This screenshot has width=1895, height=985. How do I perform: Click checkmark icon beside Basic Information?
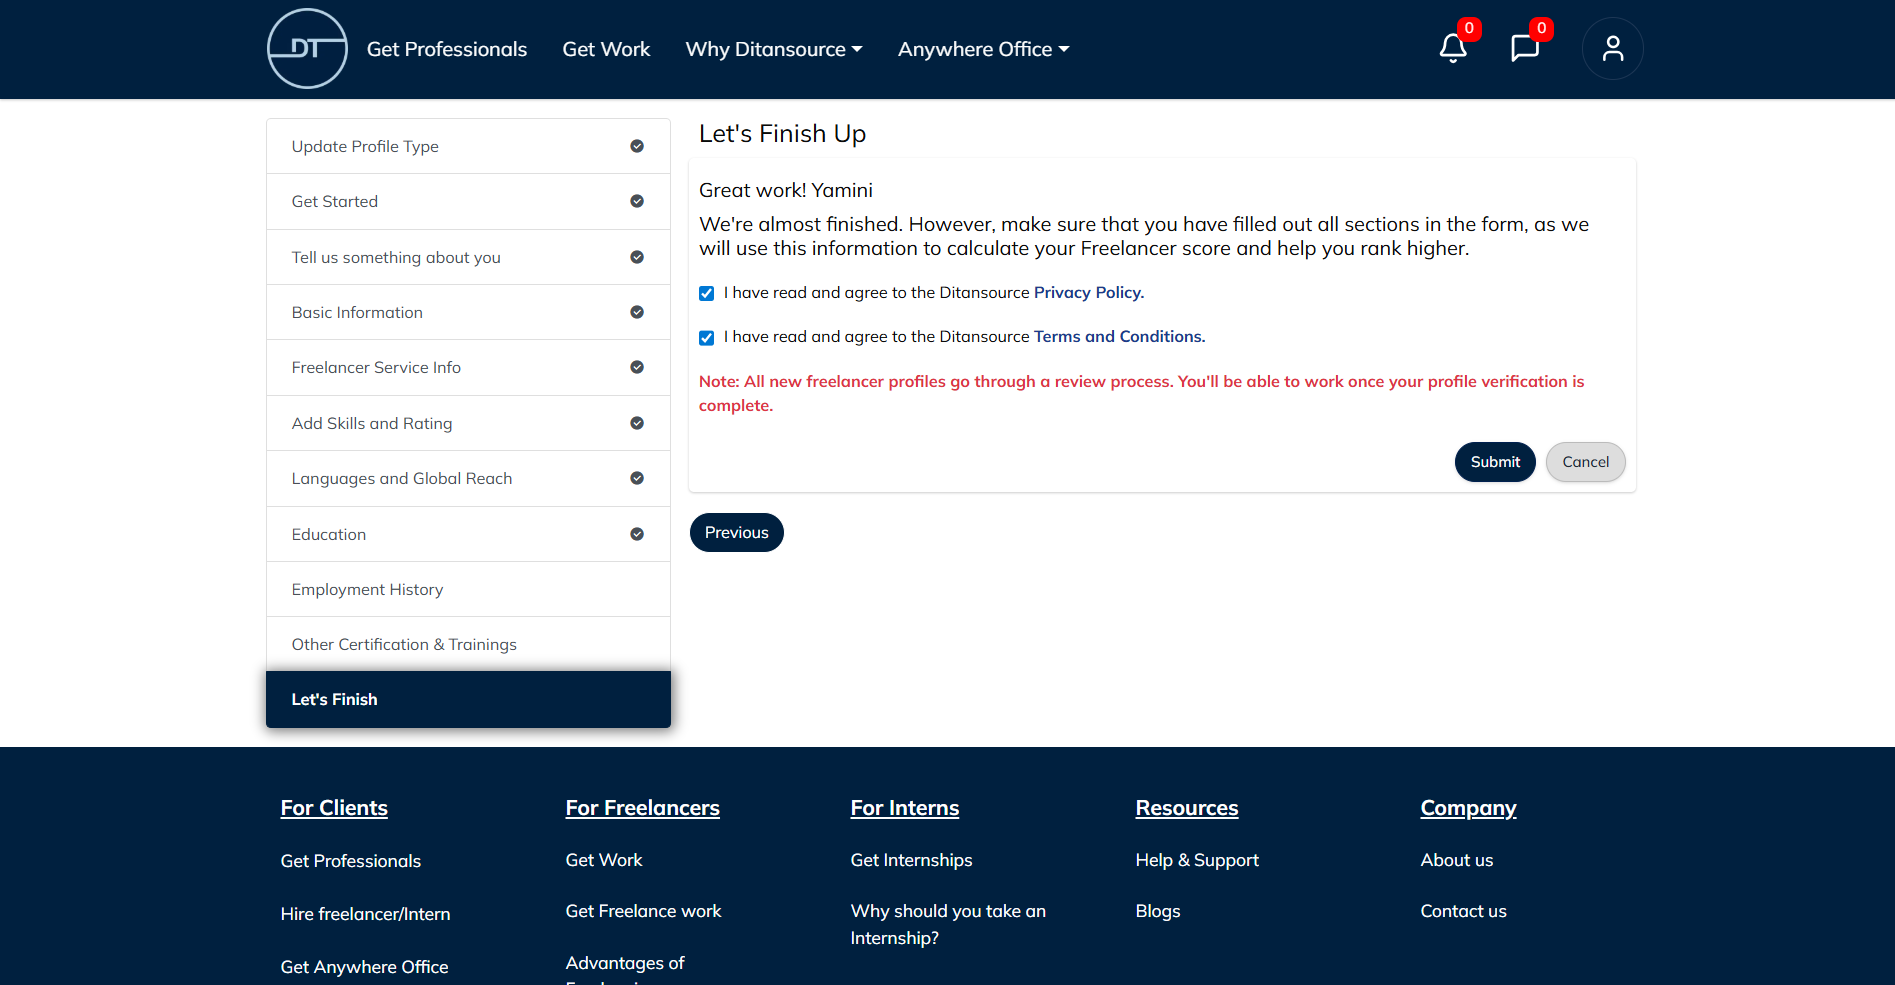point(637,313)
